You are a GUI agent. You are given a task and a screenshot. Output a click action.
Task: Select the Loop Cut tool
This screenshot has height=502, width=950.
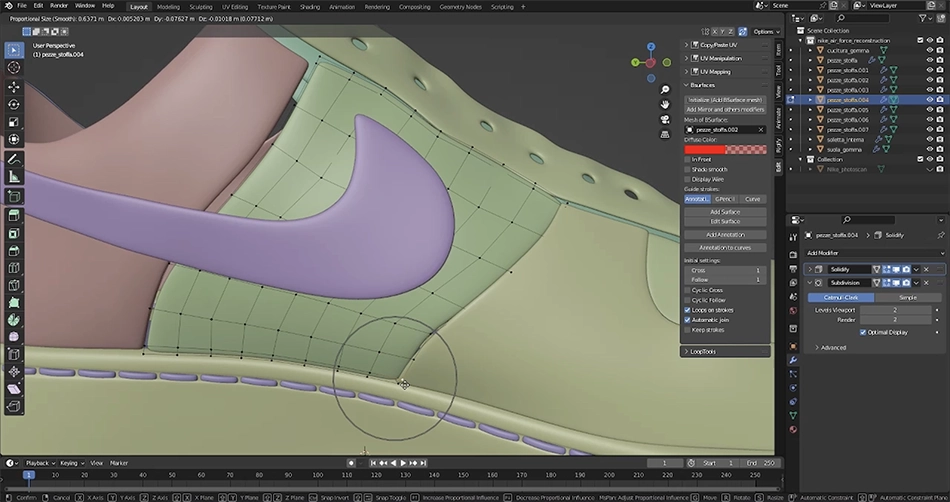pyautogui.click(x=14, y=268)
